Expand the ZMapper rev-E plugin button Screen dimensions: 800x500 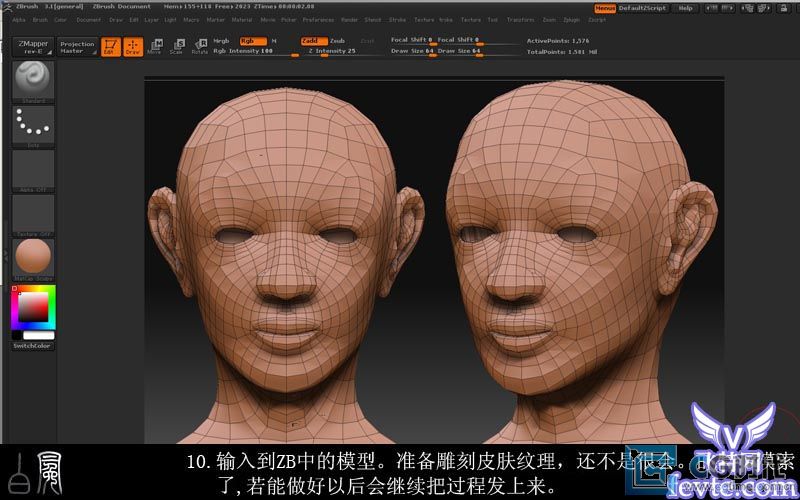[x=33, y=47]
